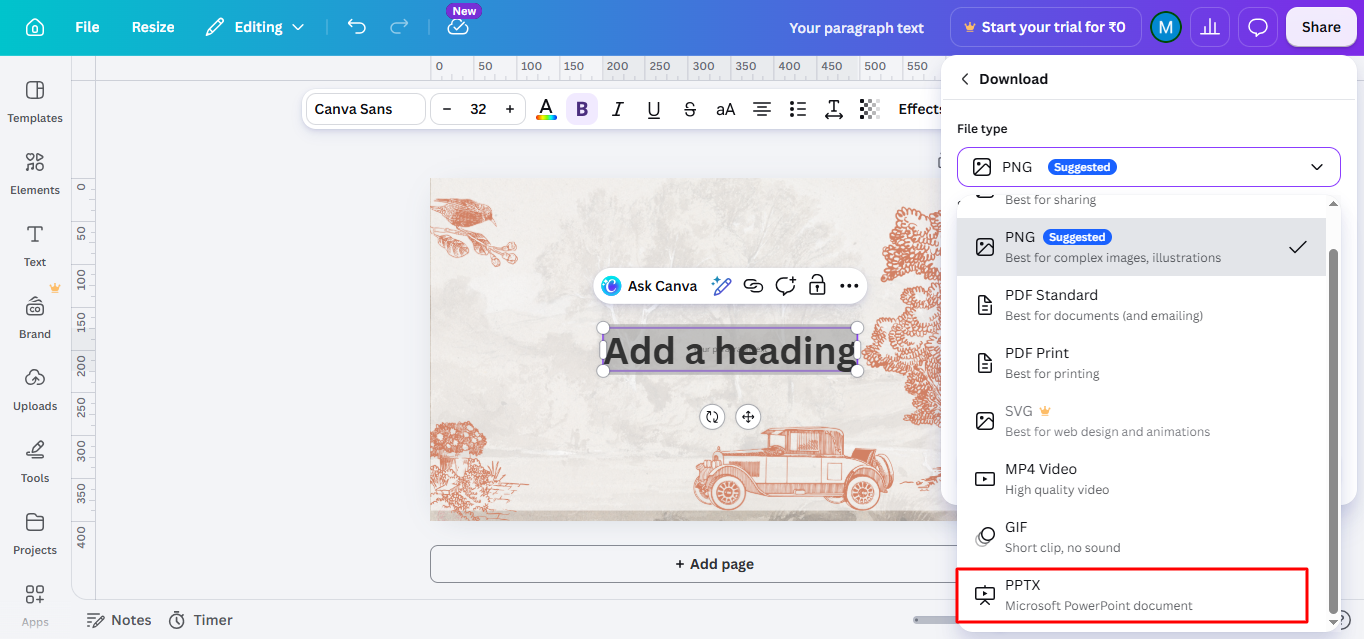Open the text color picker

click(546, 109)
